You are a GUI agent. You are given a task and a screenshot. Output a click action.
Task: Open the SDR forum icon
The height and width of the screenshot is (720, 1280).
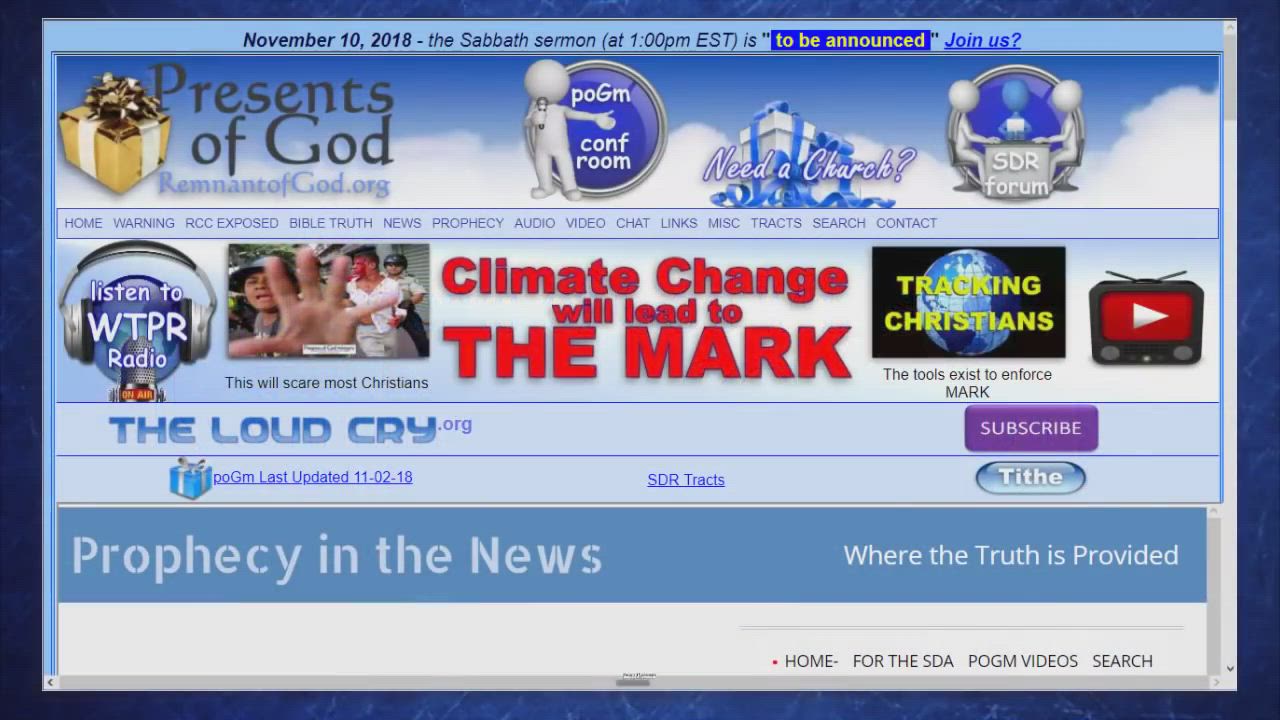point(1015,133)
